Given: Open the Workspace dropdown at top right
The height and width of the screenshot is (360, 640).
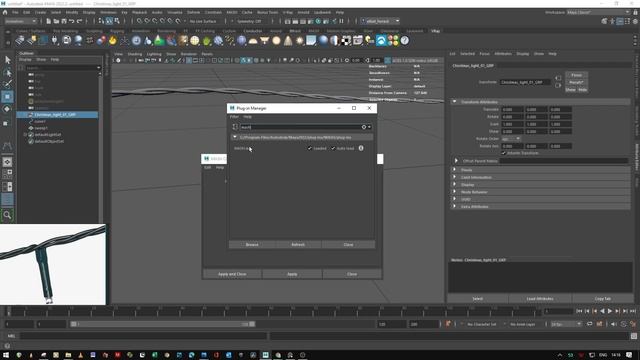Looking at the screenshot, I should click(x=598, y=12).
